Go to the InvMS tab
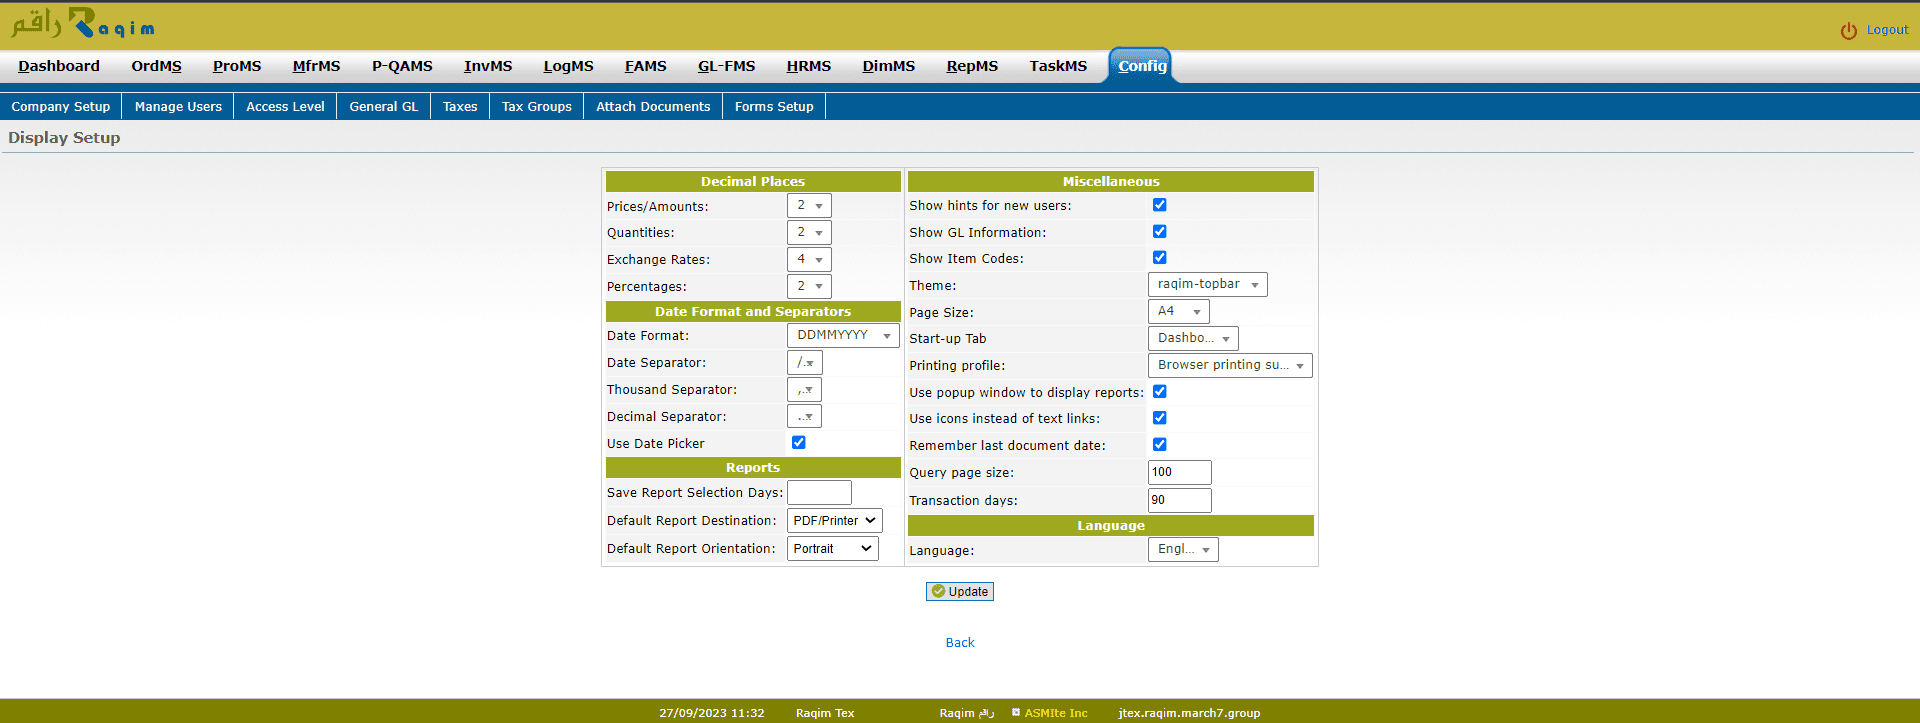Viewport: 1920px width, 723px height. [x=488, y=66]
